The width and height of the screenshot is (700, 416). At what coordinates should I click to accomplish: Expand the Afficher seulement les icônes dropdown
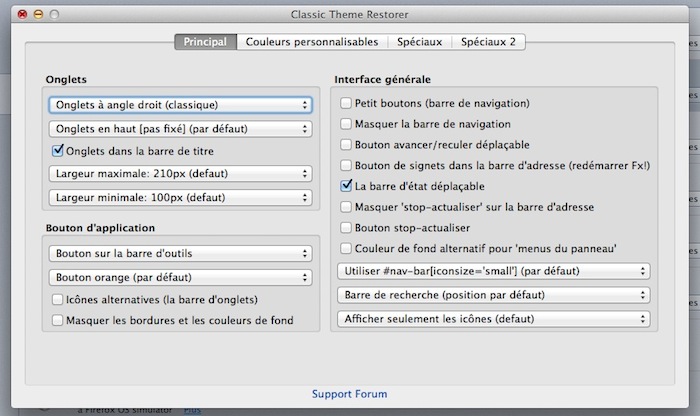pos(495,319)
